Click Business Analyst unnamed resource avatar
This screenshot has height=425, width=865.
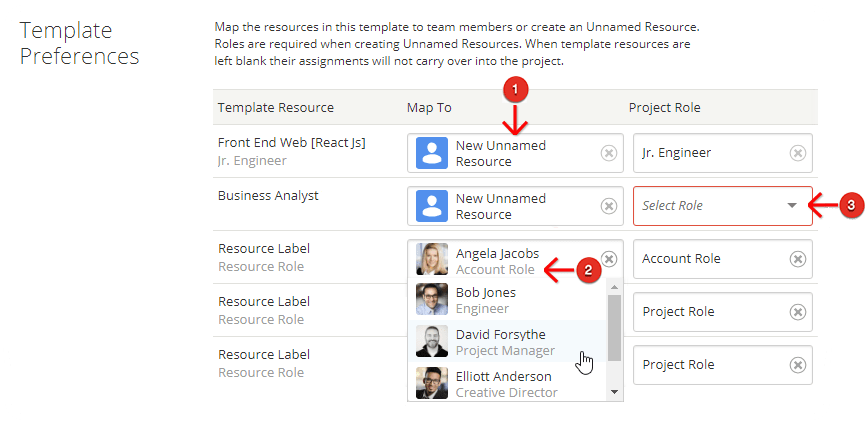(x=431, y=206)
